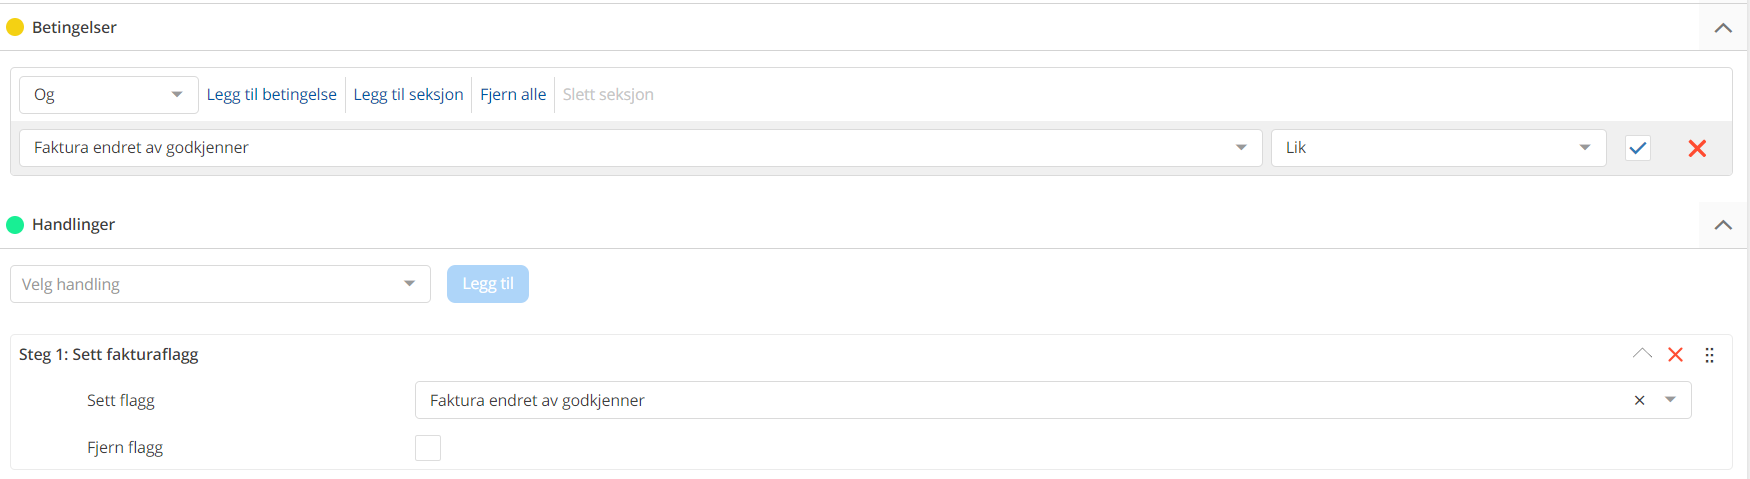Click the green Handlinger status dot

pyautogui.click(x=15, y=224)
